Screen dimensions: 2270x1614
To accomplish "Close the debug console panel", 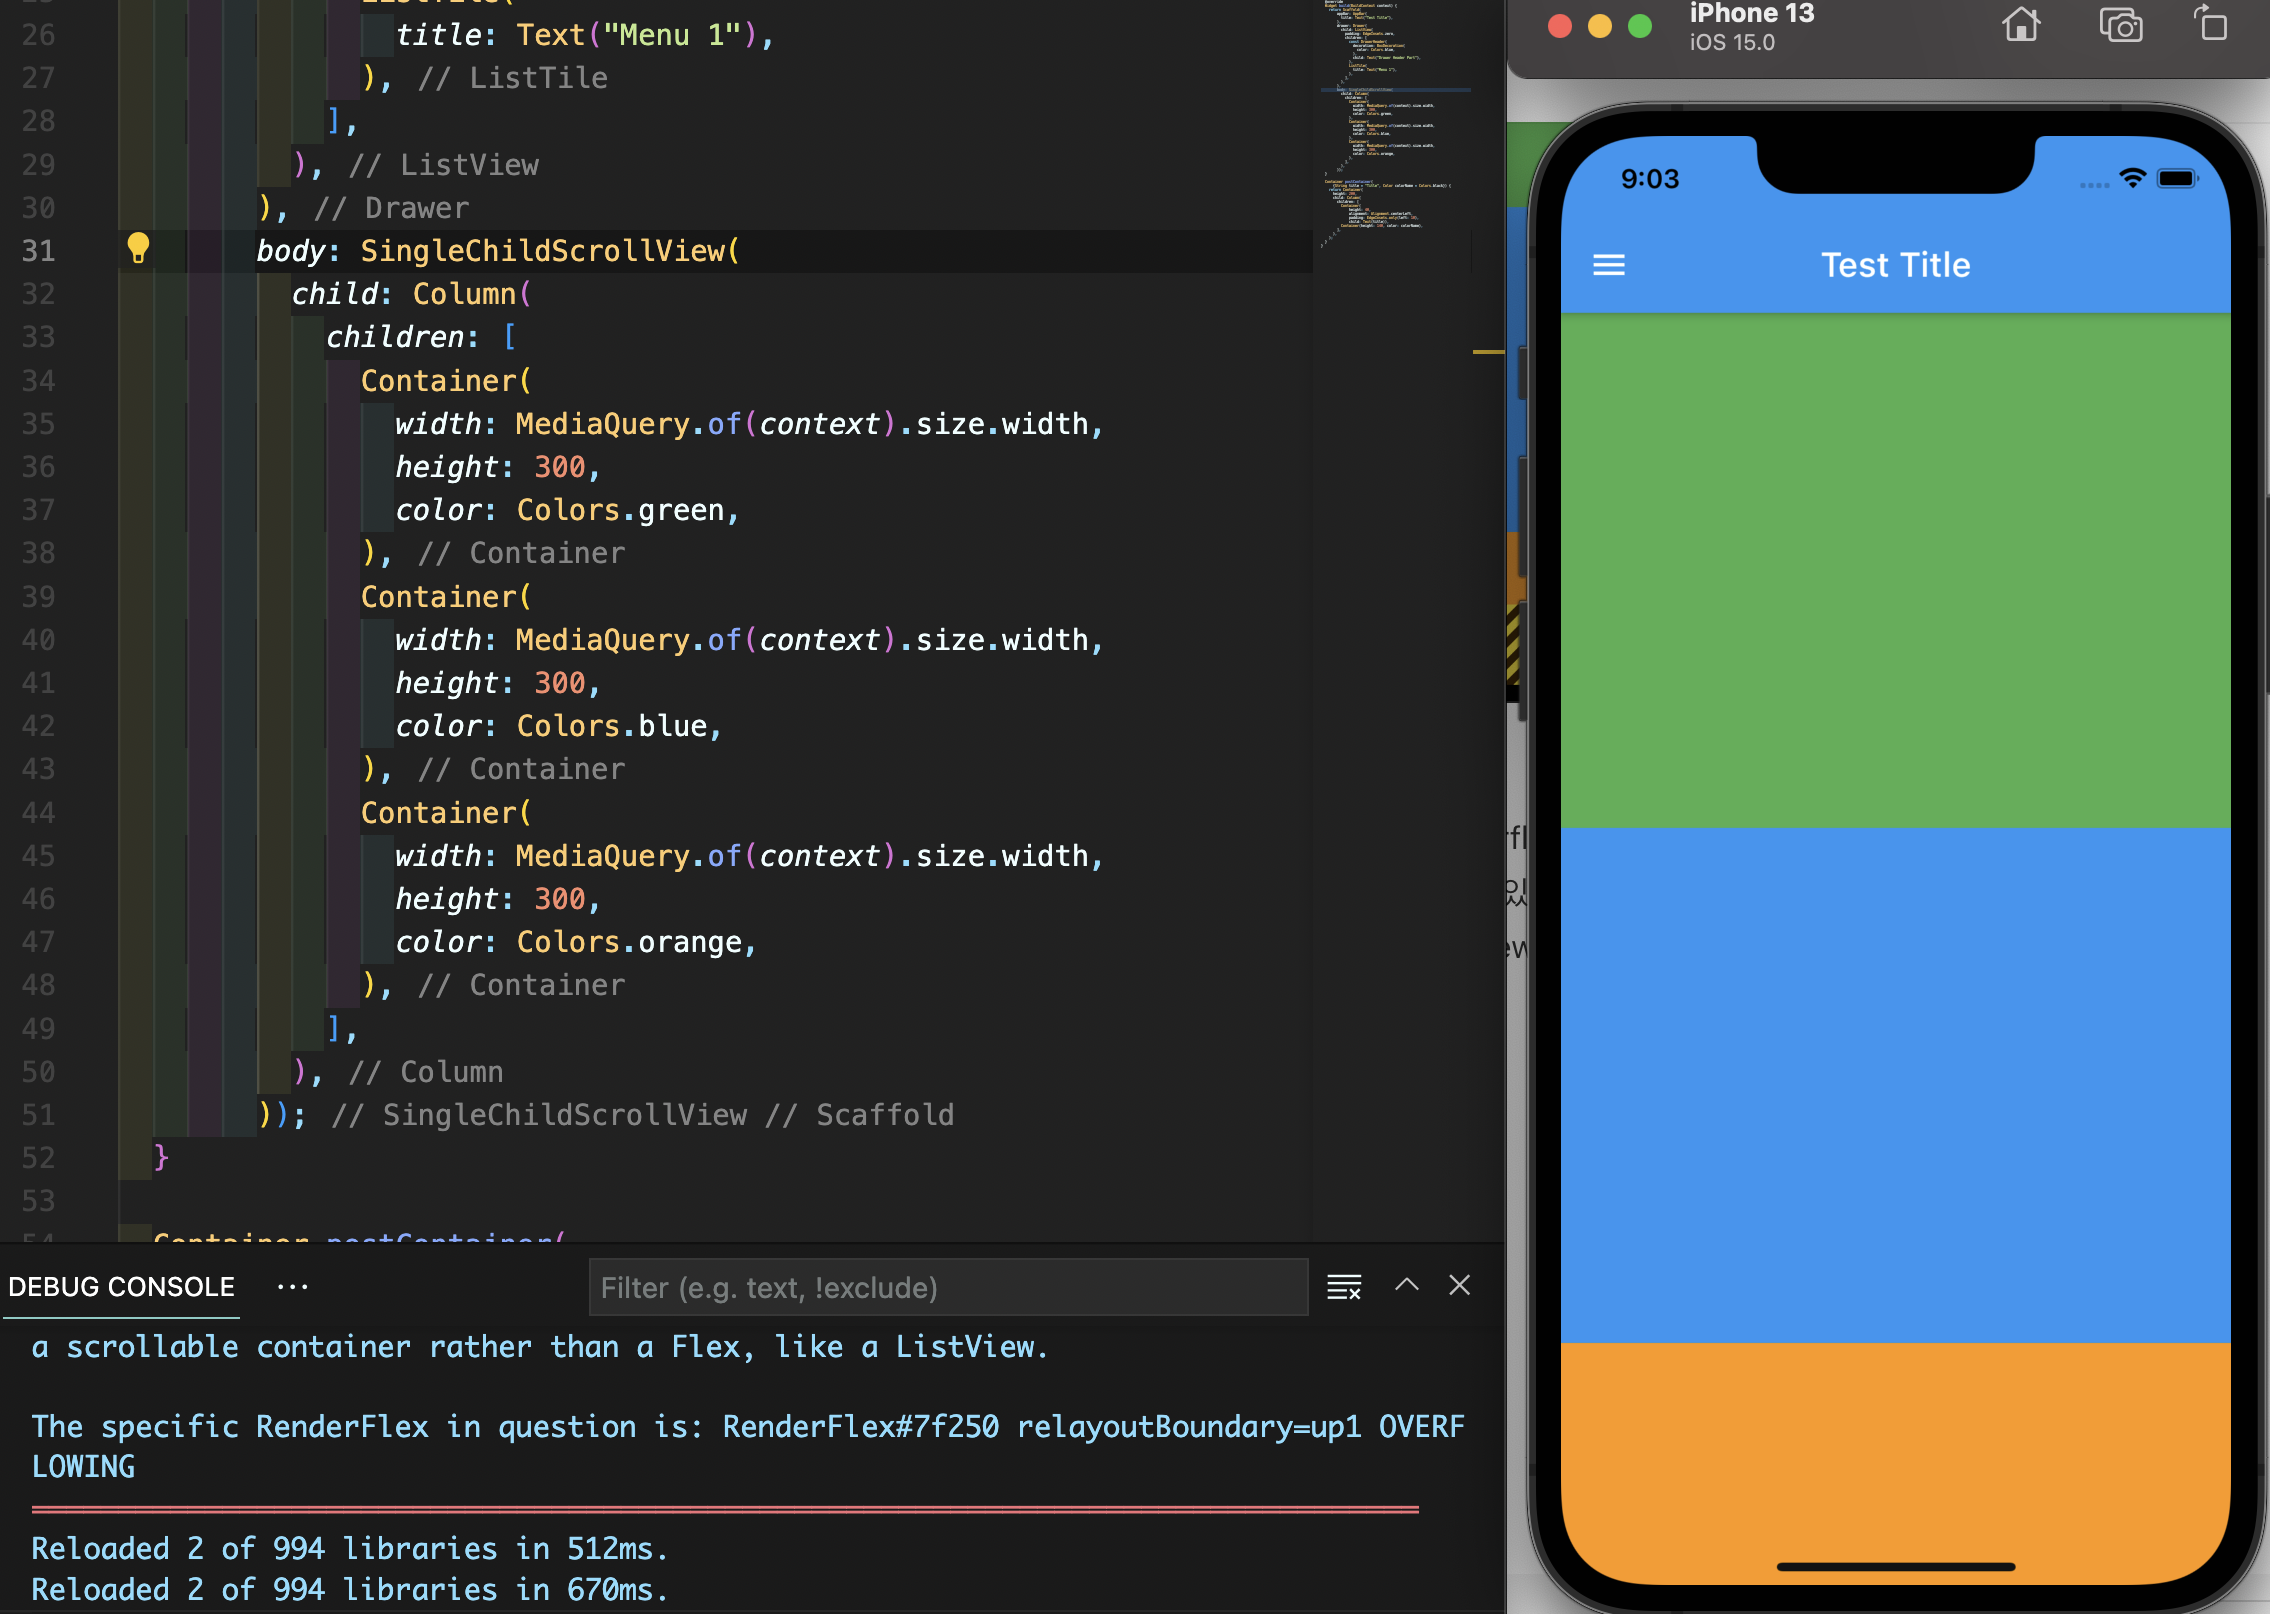I will click(1459, 1286).
